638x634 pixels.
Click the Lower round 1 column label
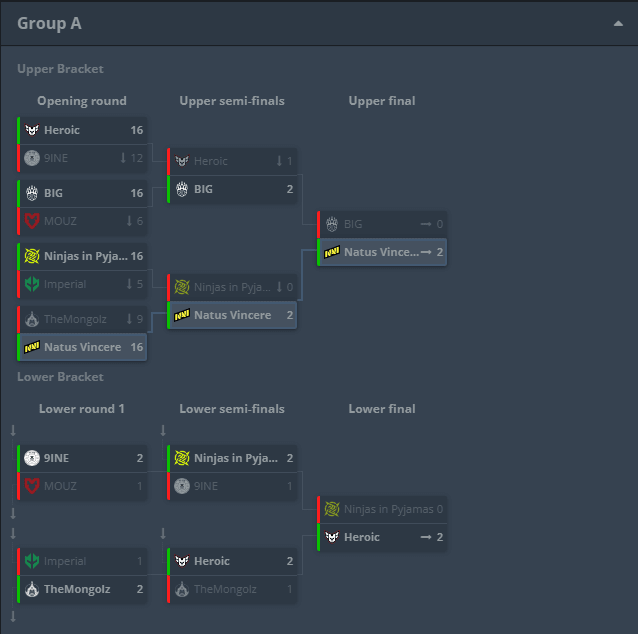click(82, 409)
